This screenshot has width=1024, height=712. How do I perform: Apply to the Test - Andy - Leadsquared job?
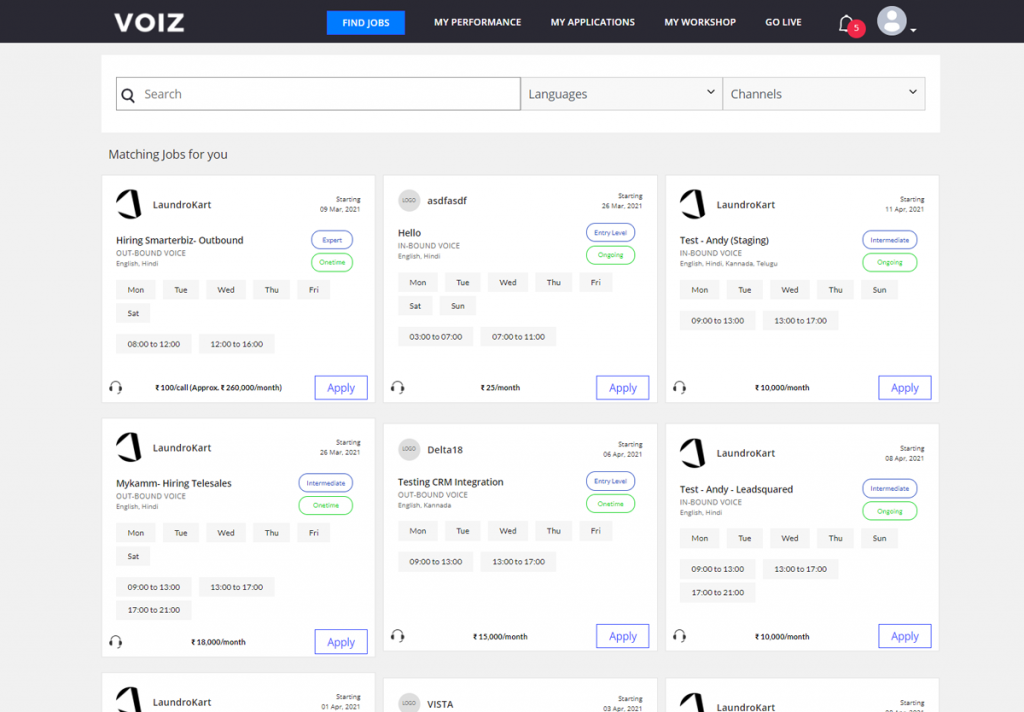[904, 636]
